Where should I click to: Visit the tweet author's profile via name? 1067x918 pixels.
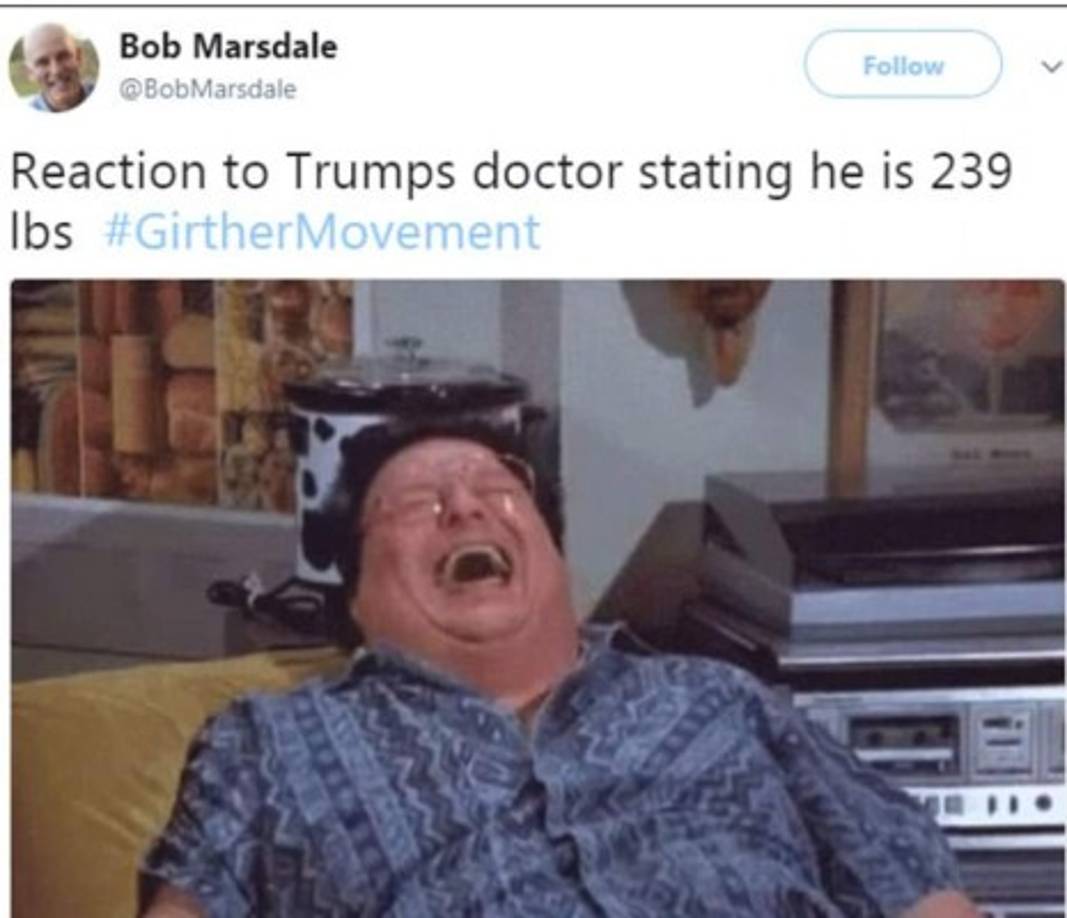(x=228, y=46)
